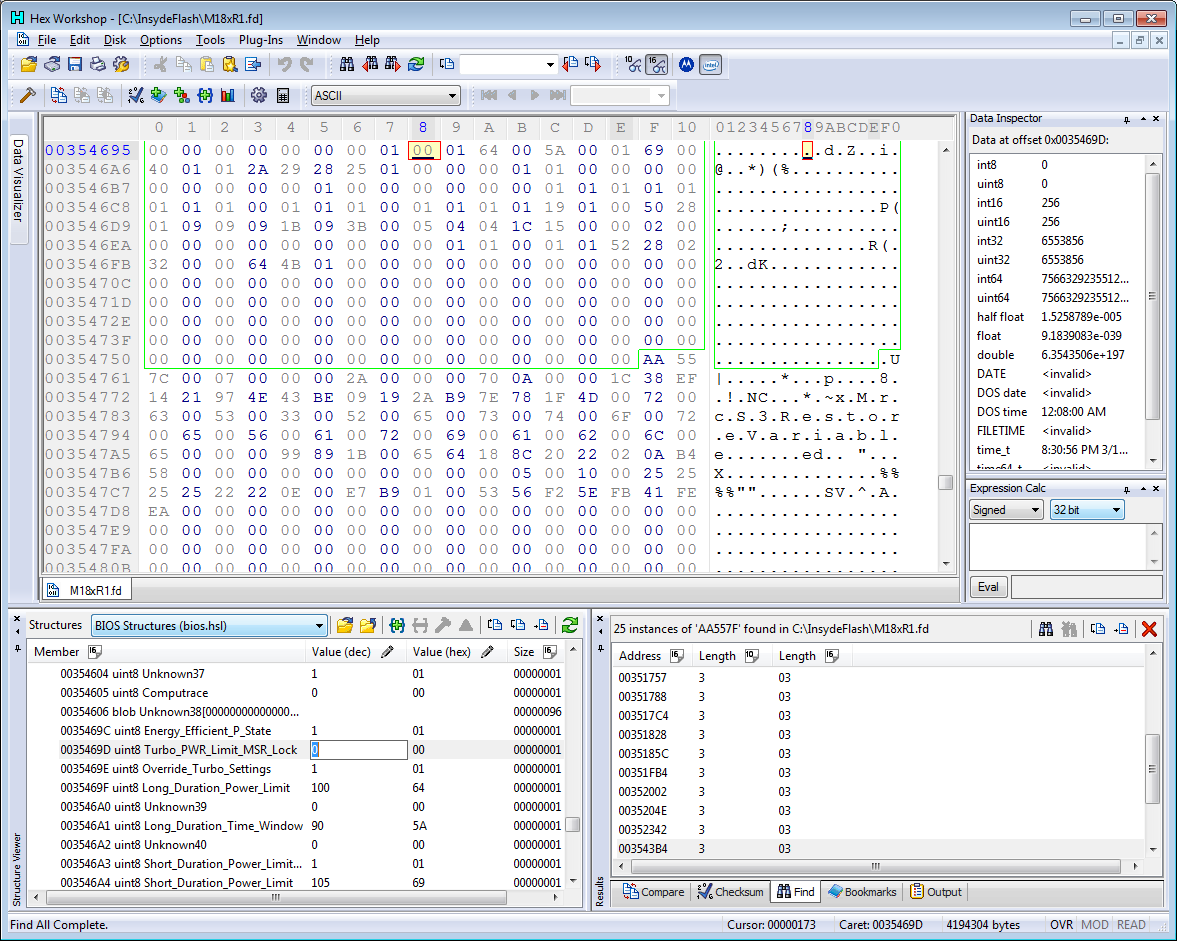Toggle hex format for the Address column
1177x941 pixels.
pyautogui.click(x=676, y=656)
